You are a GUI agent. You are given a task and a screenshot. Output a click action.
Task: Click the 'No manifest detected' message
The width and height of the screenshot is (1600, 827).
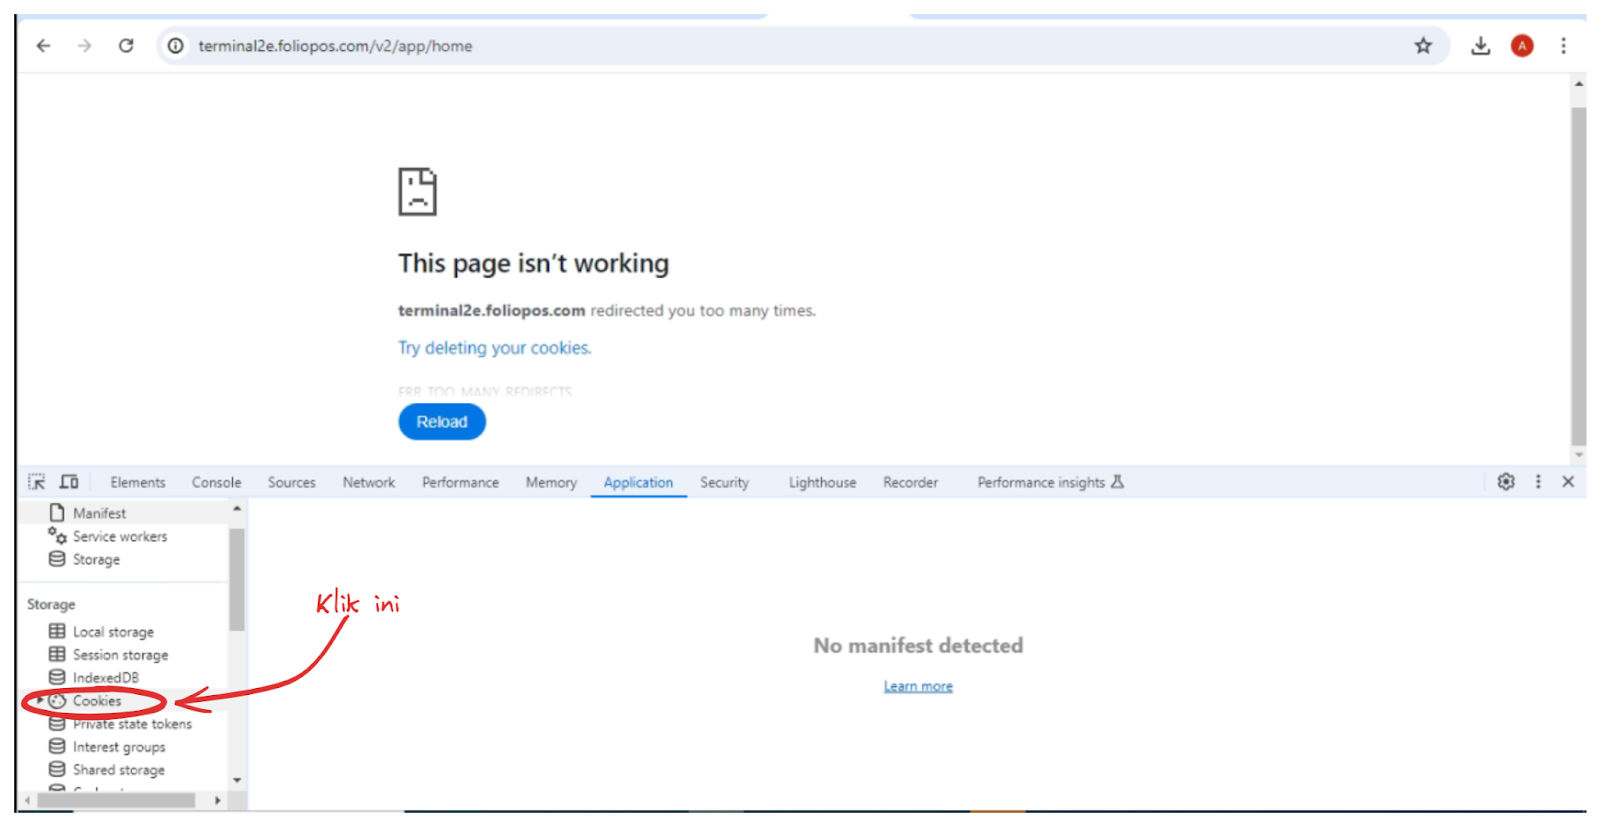point(918,646)
